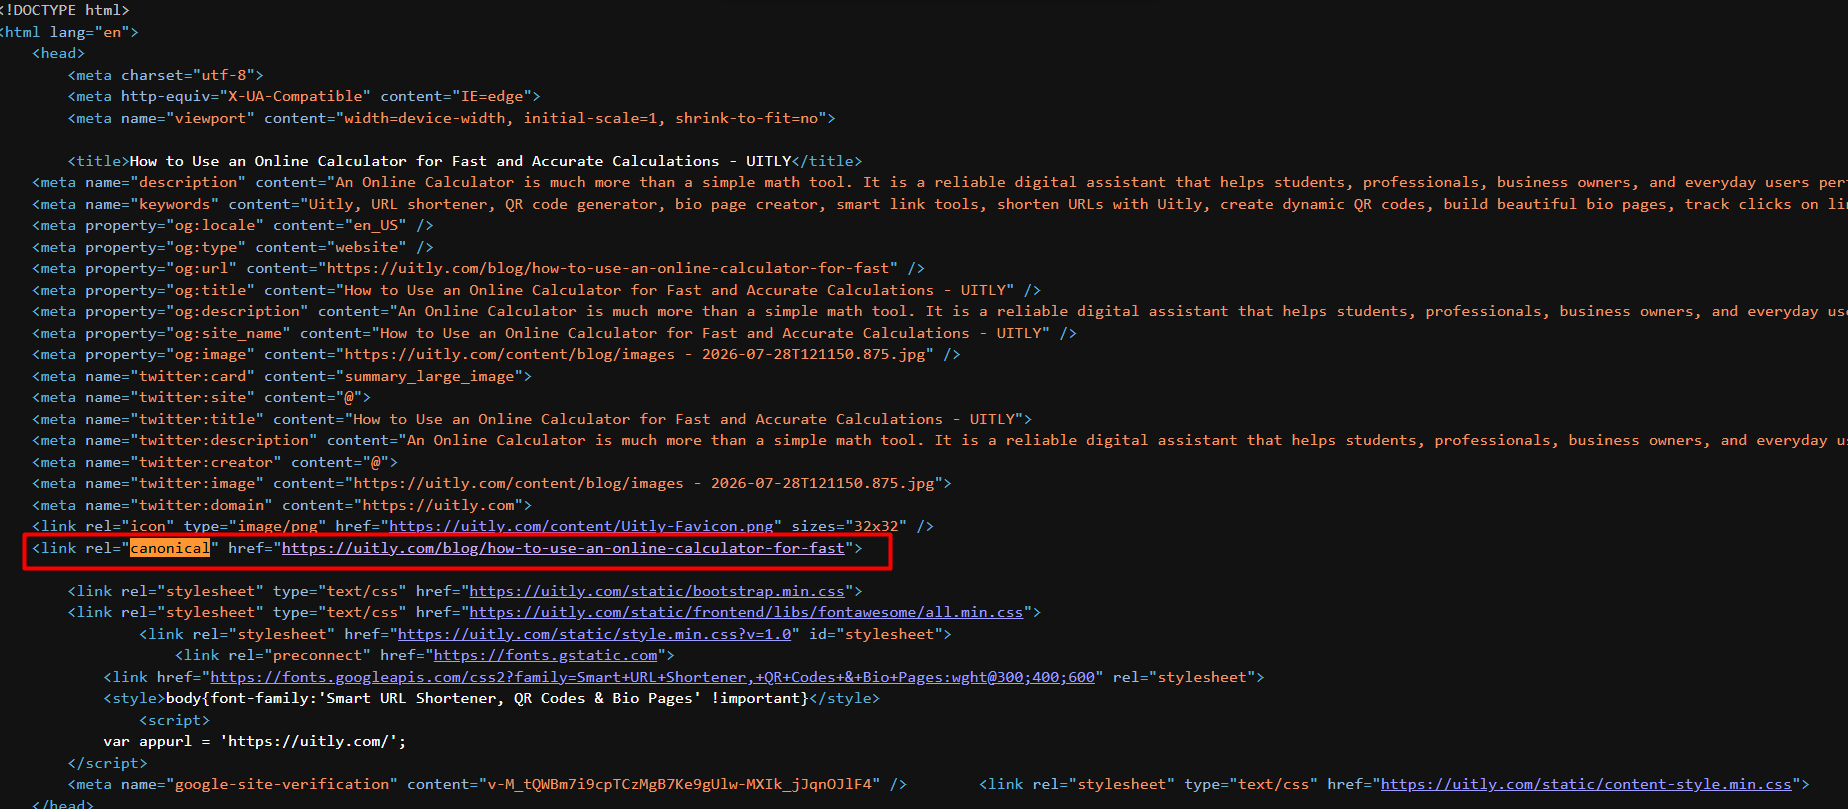
Task: Follow the style.min.css?v=1.0 link
Action: click(x=595, y=634)
